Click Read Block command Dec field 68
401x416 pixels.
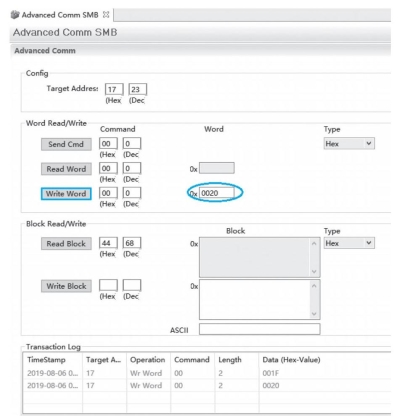pos(132,243)
